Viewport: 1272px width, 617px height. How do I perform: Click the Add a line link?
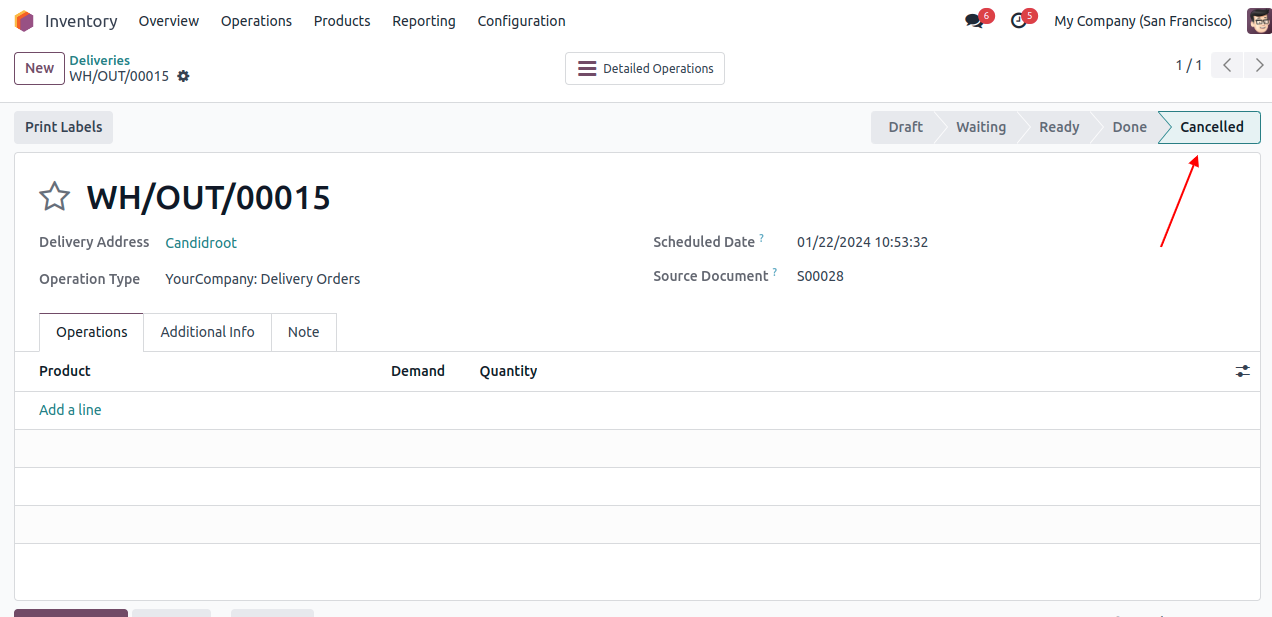(x=70, y=410)
